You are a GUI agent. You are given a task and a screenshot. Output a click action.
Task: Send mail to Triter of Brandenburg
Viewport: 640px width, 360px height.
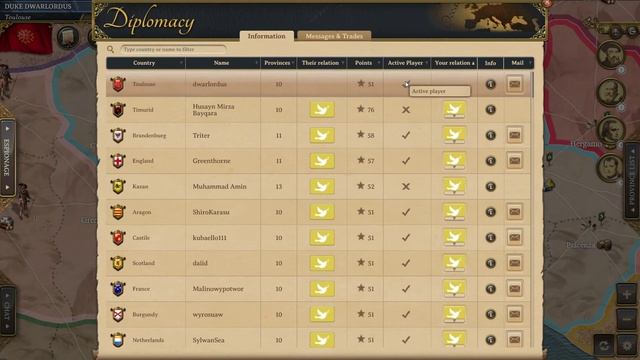point(515,135)
